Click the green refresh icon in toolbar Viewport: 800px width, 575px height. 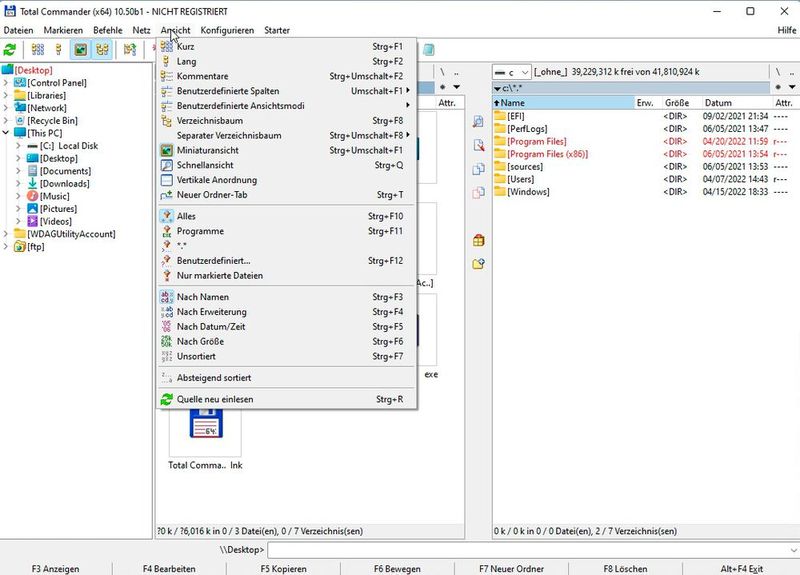click(x=10, y=49)
